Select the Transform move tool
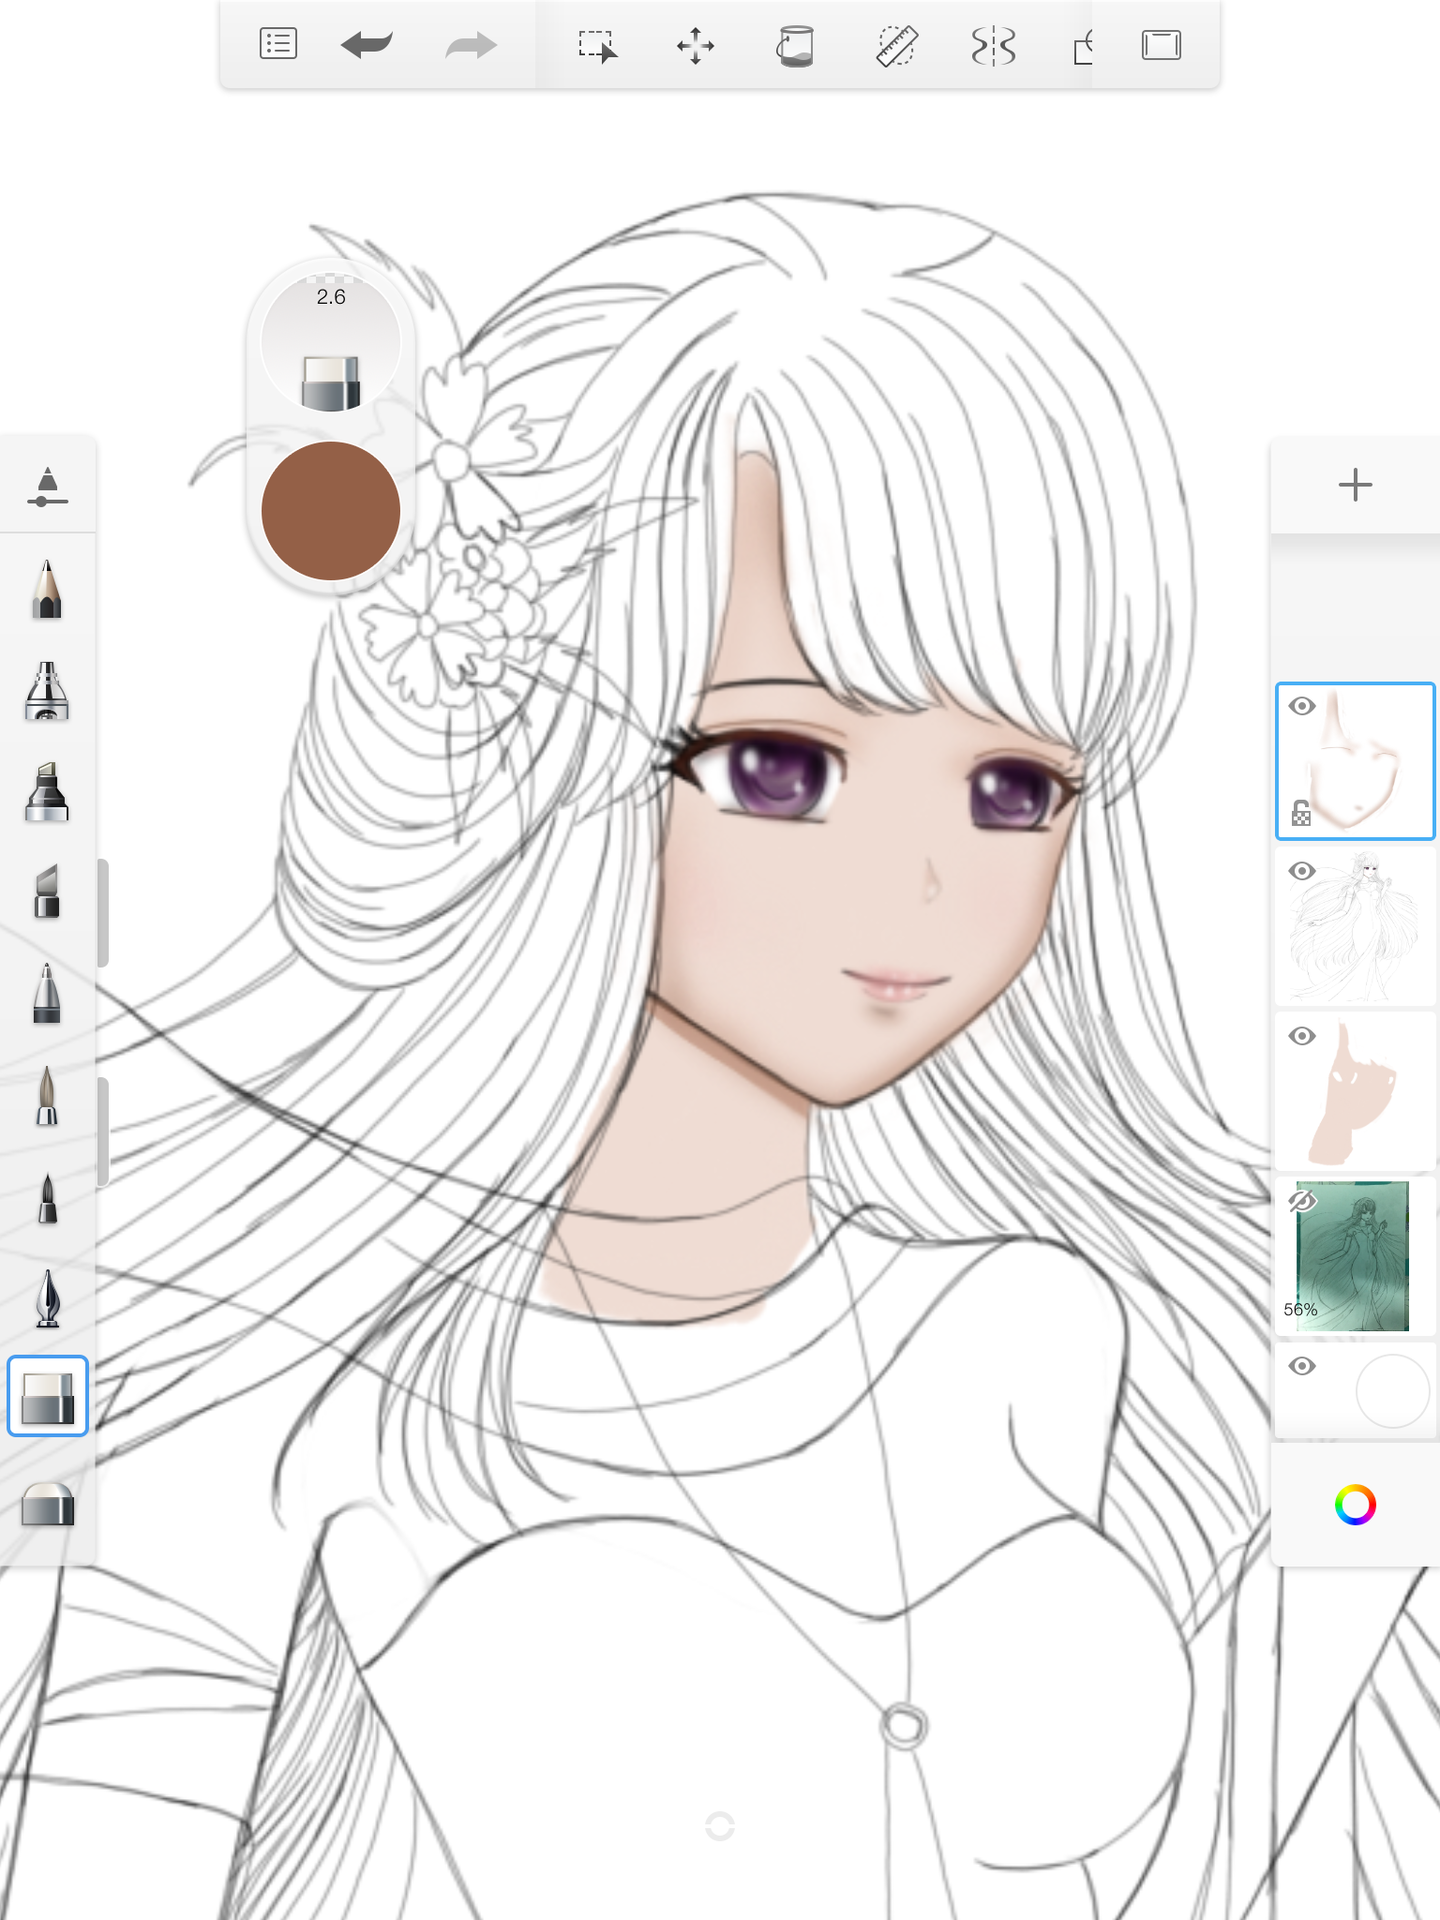1440x1920 pixels. pyautogui.click(x=695, y=46)
